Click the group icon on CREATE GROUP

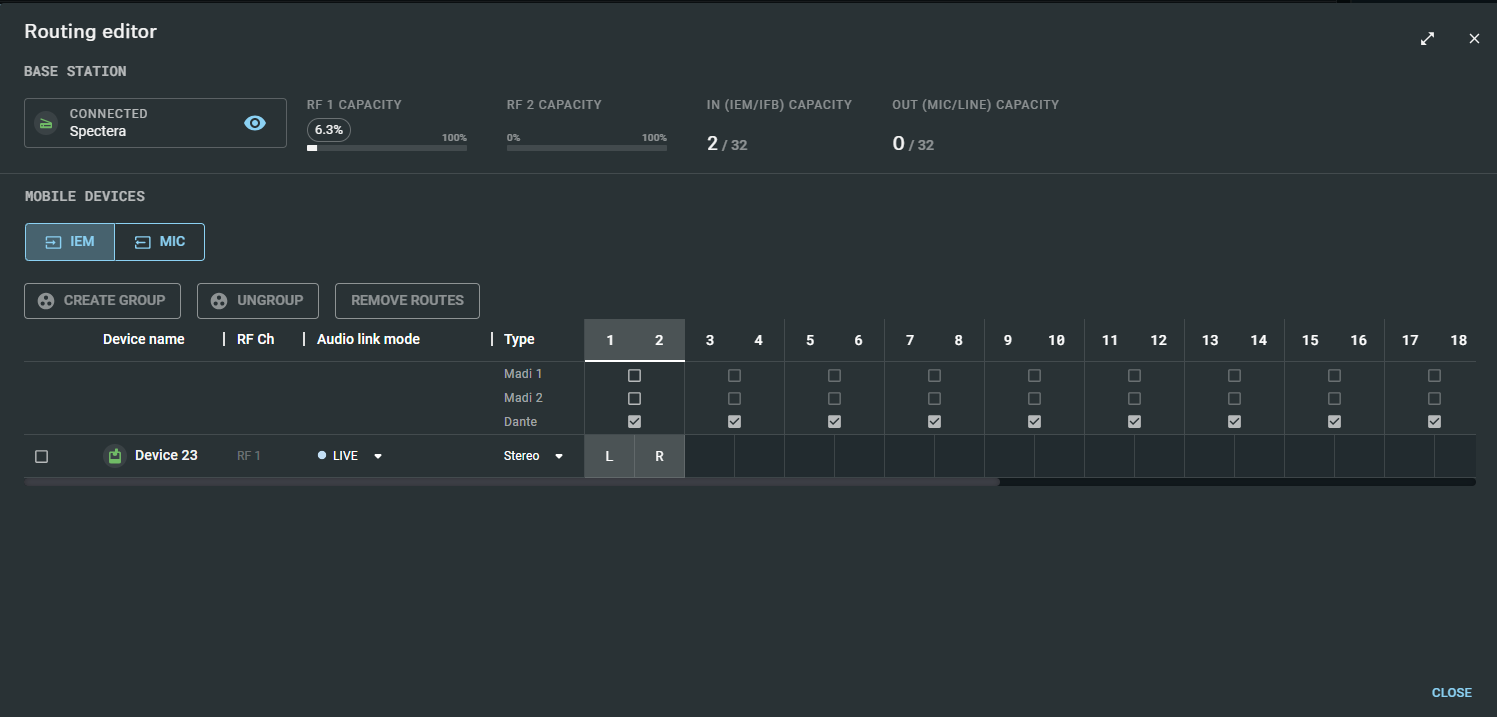46,300
